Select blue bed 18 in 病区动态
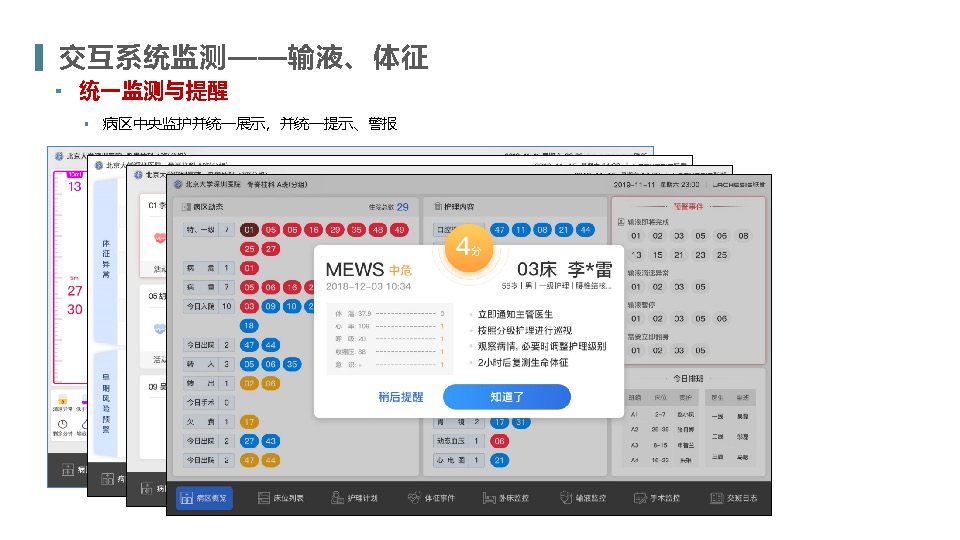960x540 pixels. (x=249, y=326)
